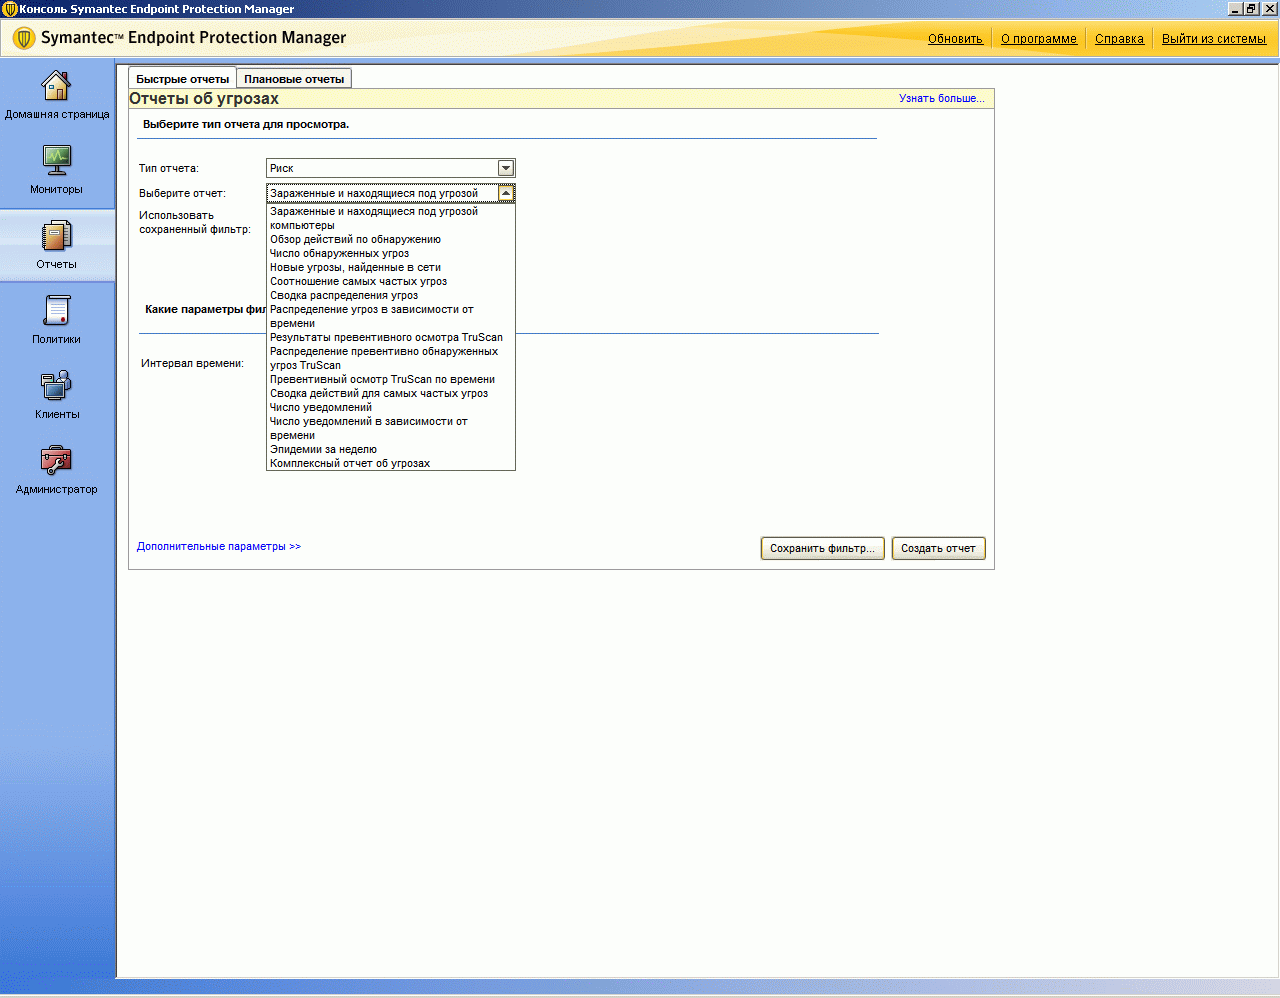
Task: Choose Зараженные и находящиеся под угрозой компьютеры
Action: pyautogui.click(x=391, y=218)
